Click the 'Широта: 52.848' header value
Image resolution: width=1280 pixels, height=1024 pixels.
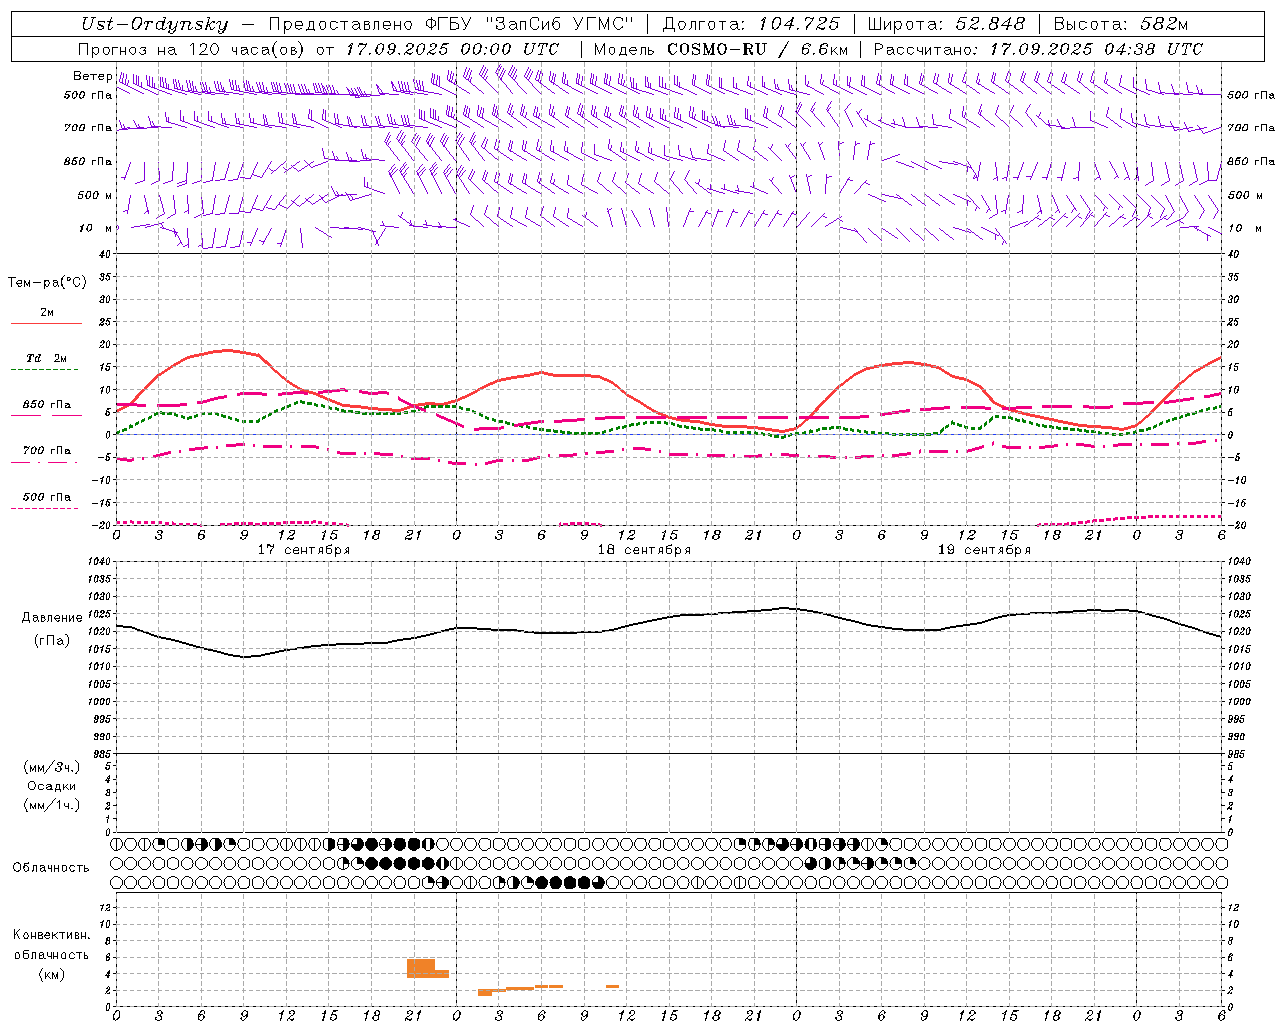coord(946,24)
